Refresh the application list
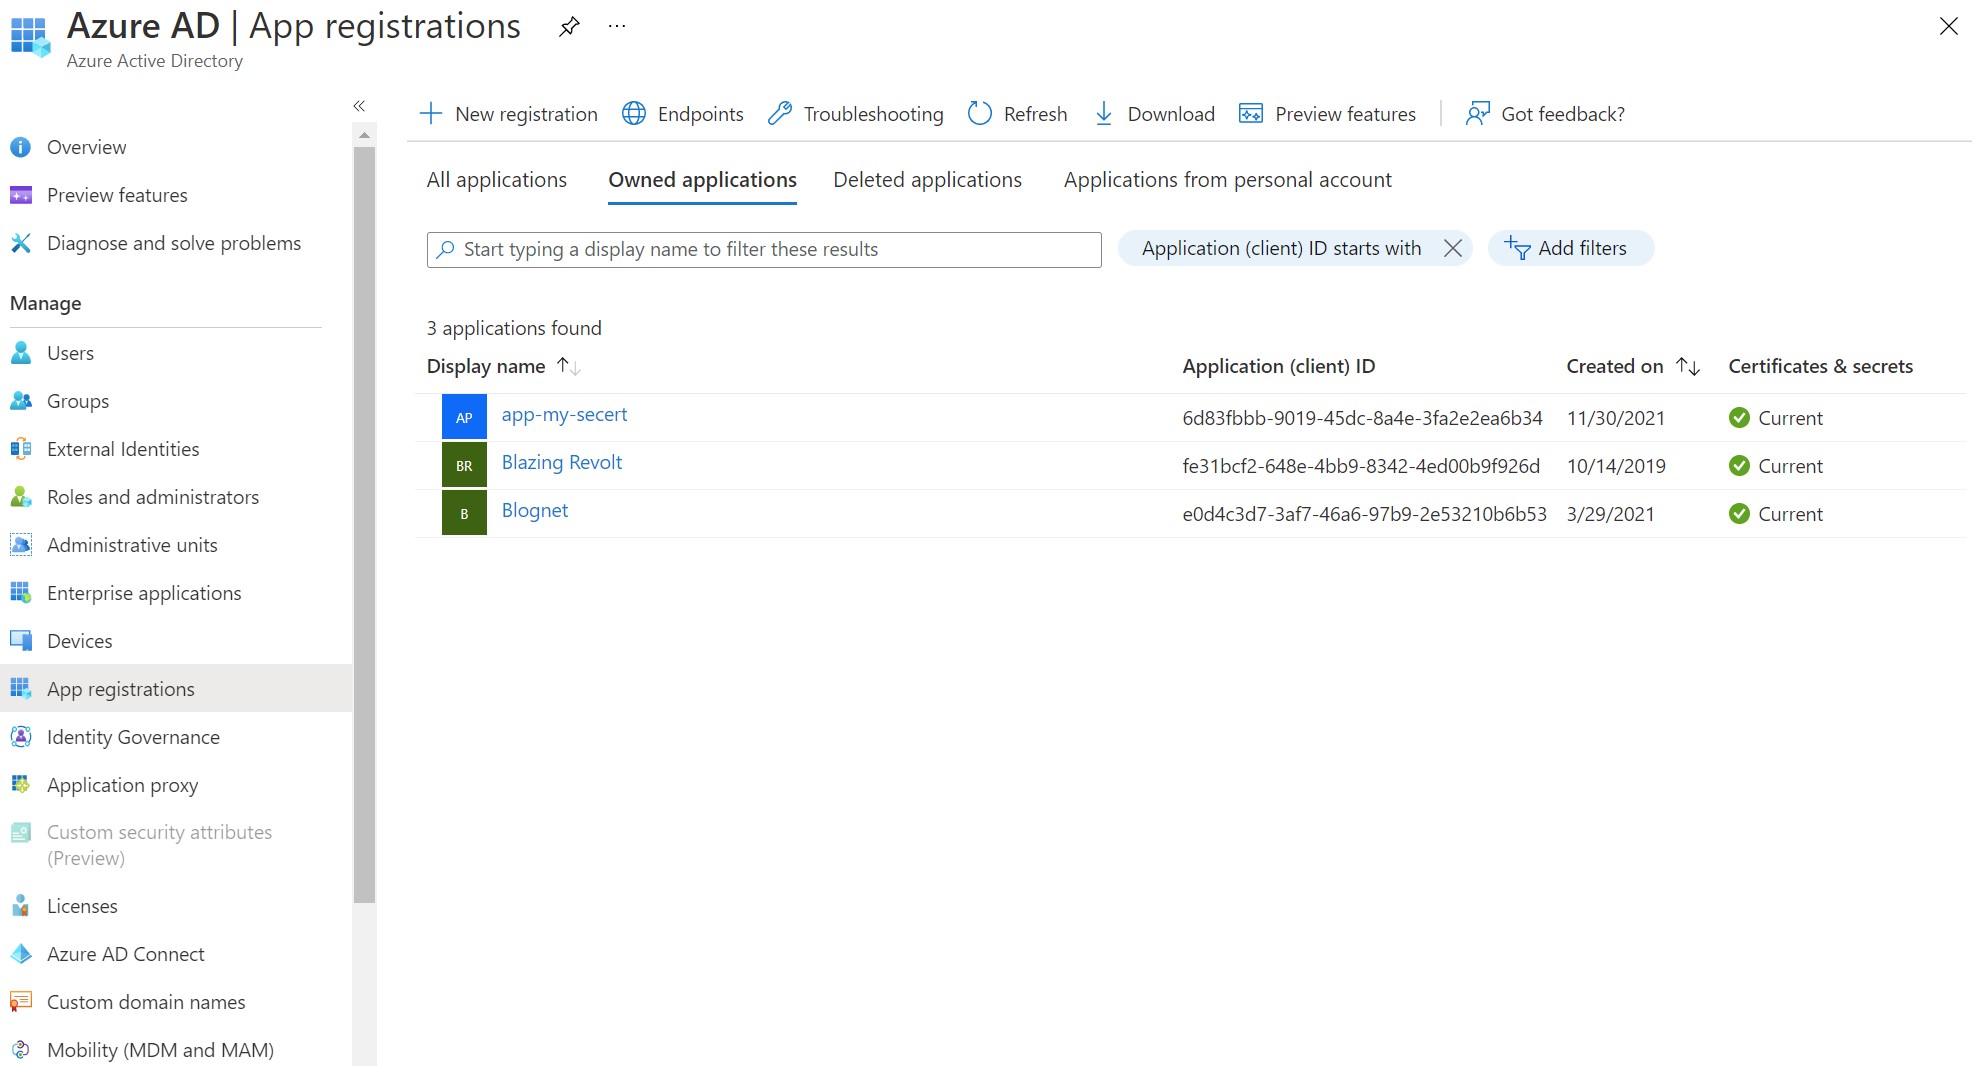 coord(1018,113)
